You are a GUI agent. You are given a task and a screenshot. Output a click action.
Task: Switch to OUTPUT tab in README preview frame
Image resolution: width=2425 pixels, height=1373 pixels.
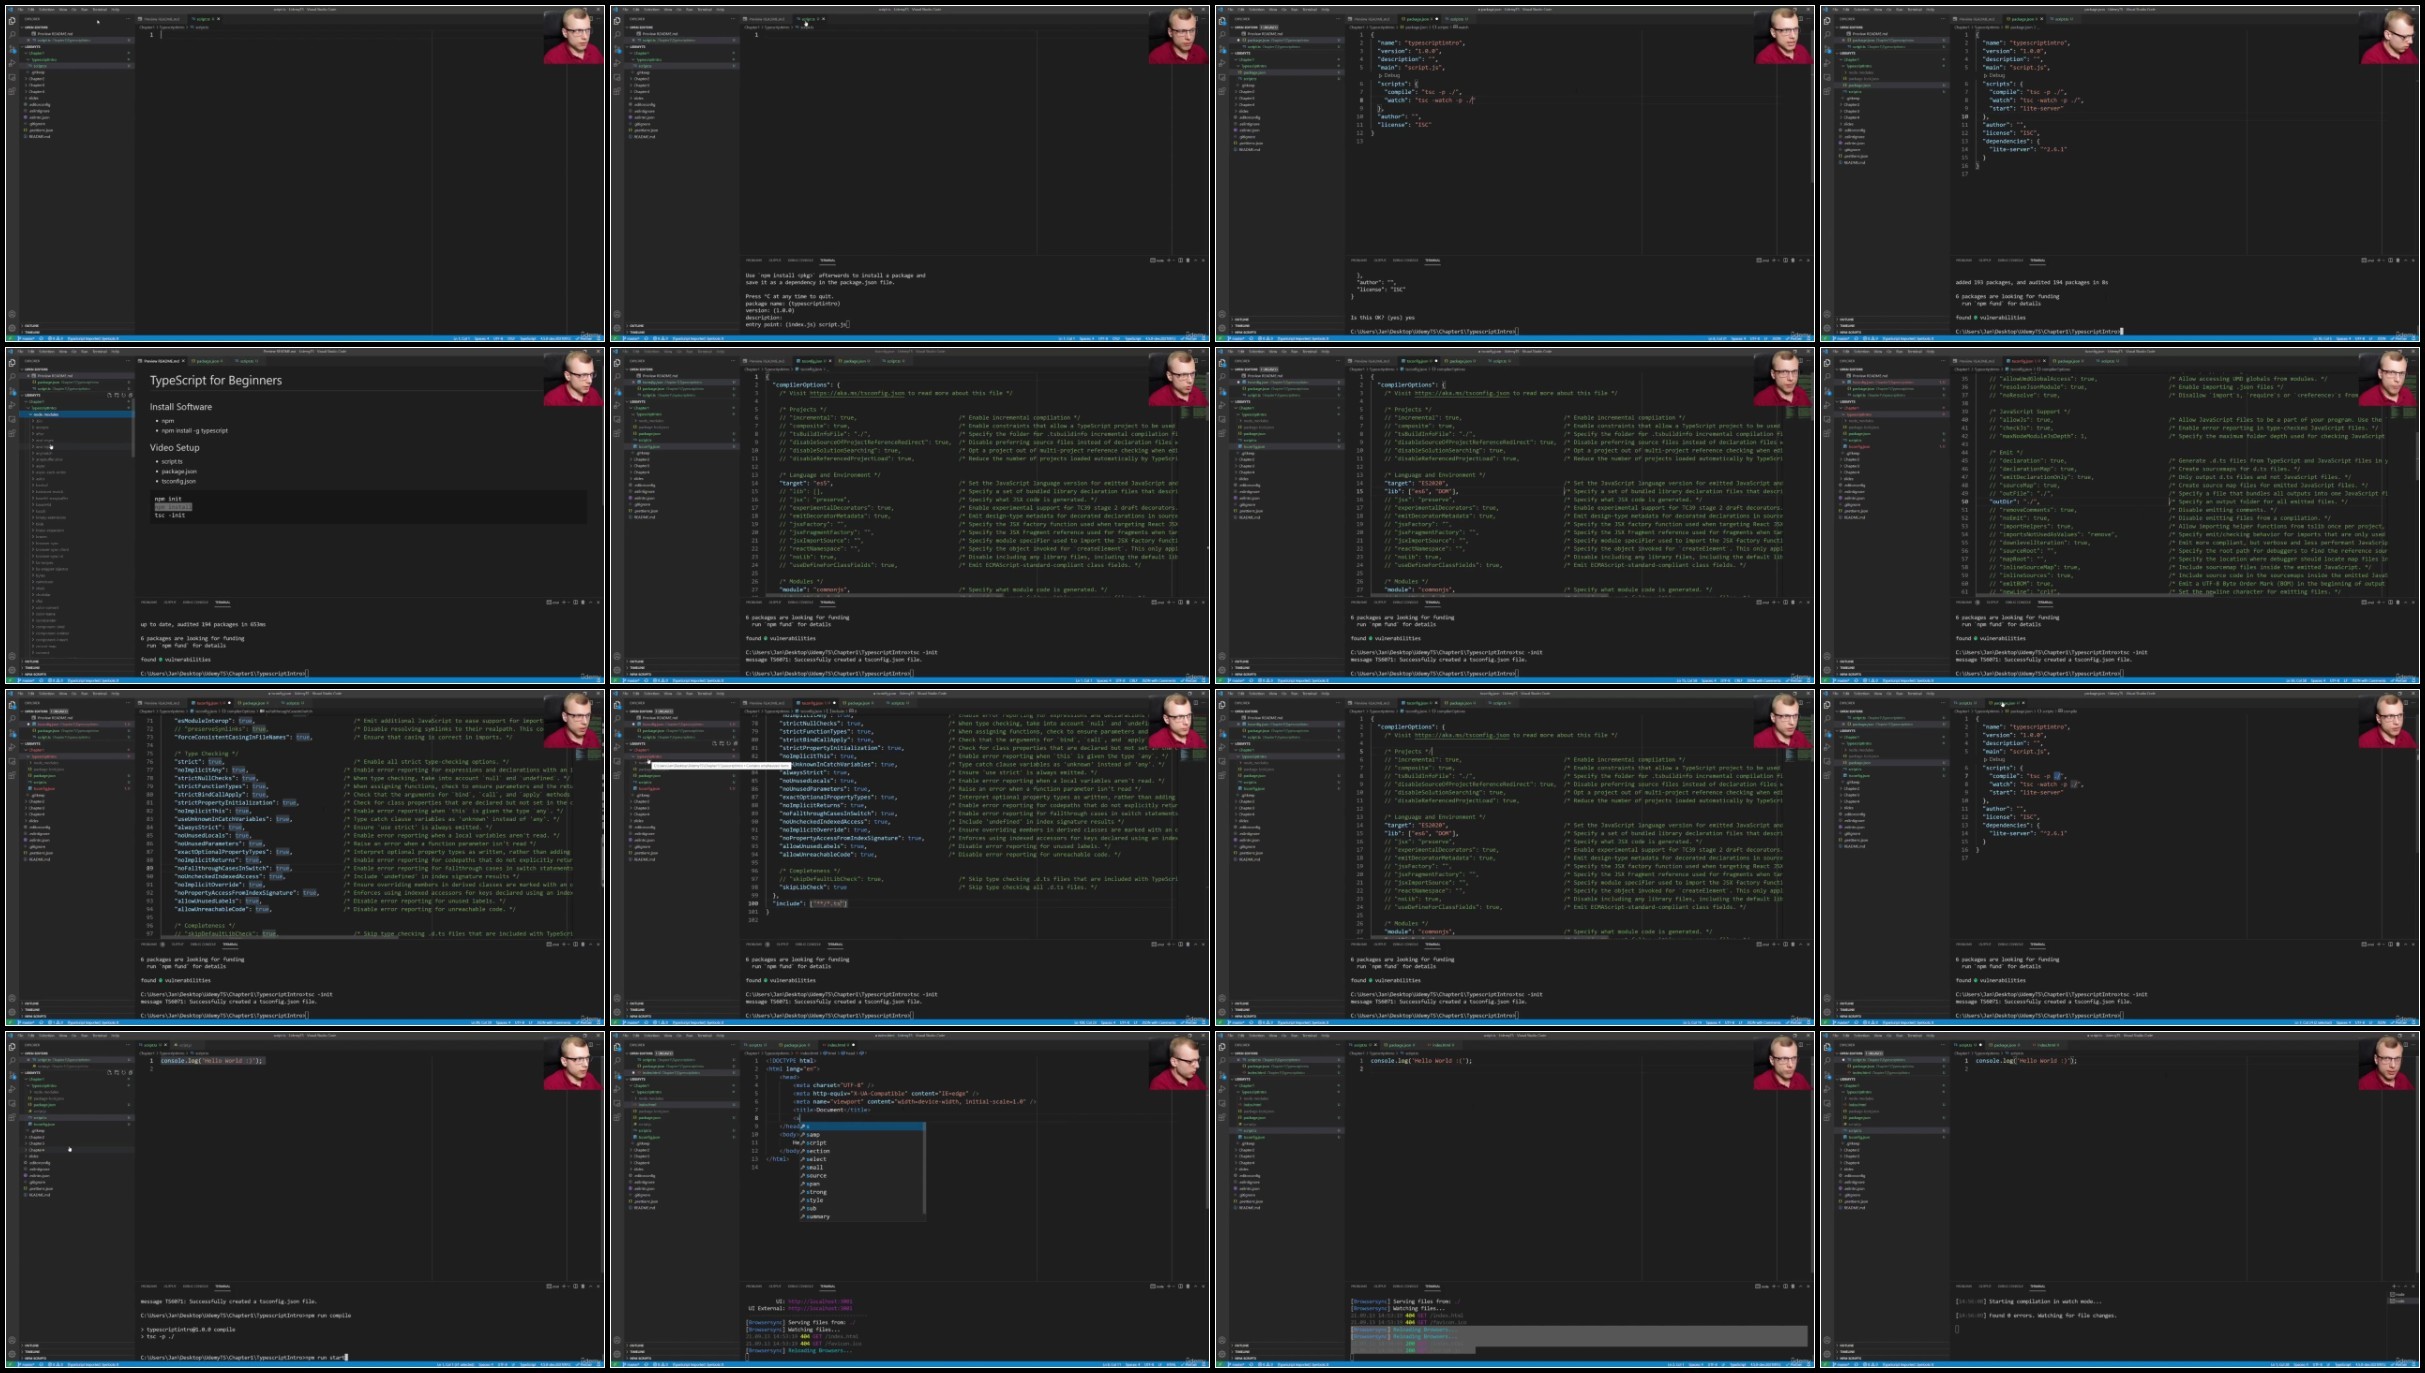170,602
